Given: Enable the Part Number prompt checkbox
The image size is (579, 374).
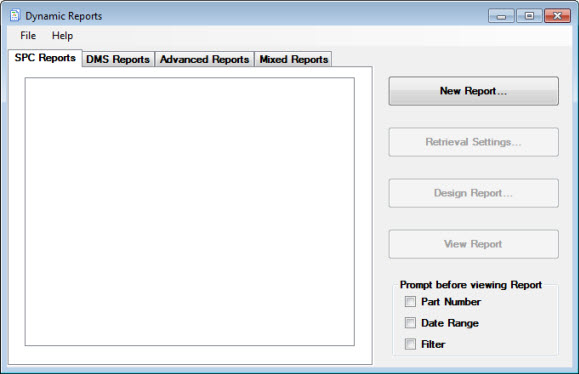Looking at the screenshot, I should click(410, 302).
